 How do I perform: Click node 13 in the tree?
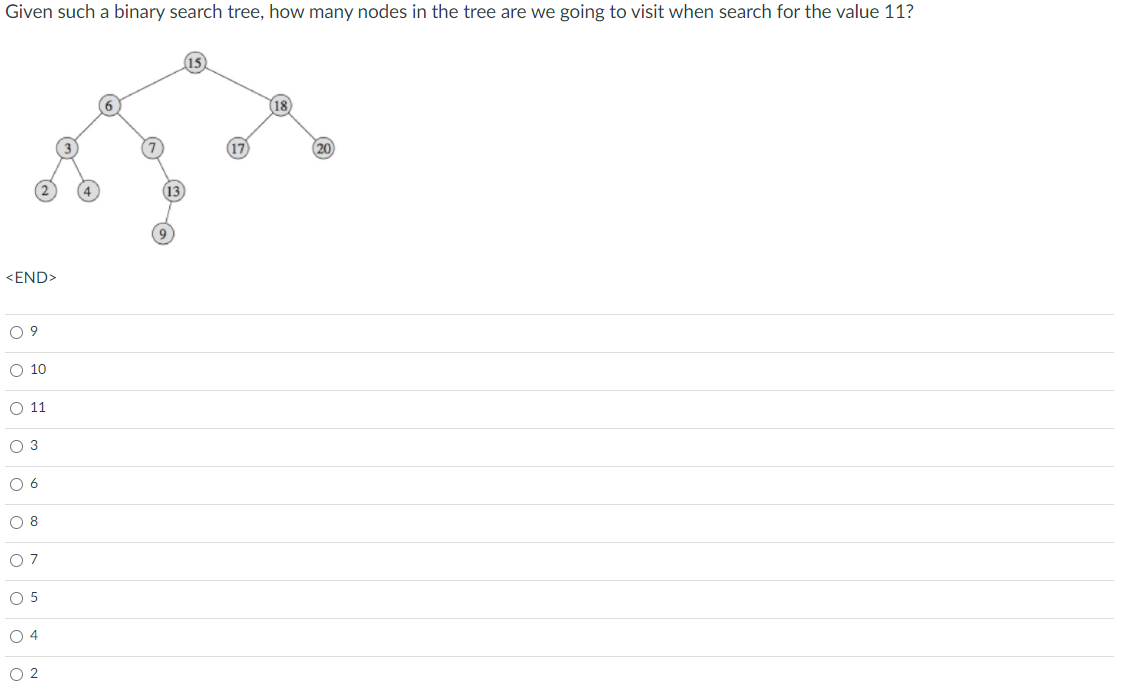click(173, 190)
